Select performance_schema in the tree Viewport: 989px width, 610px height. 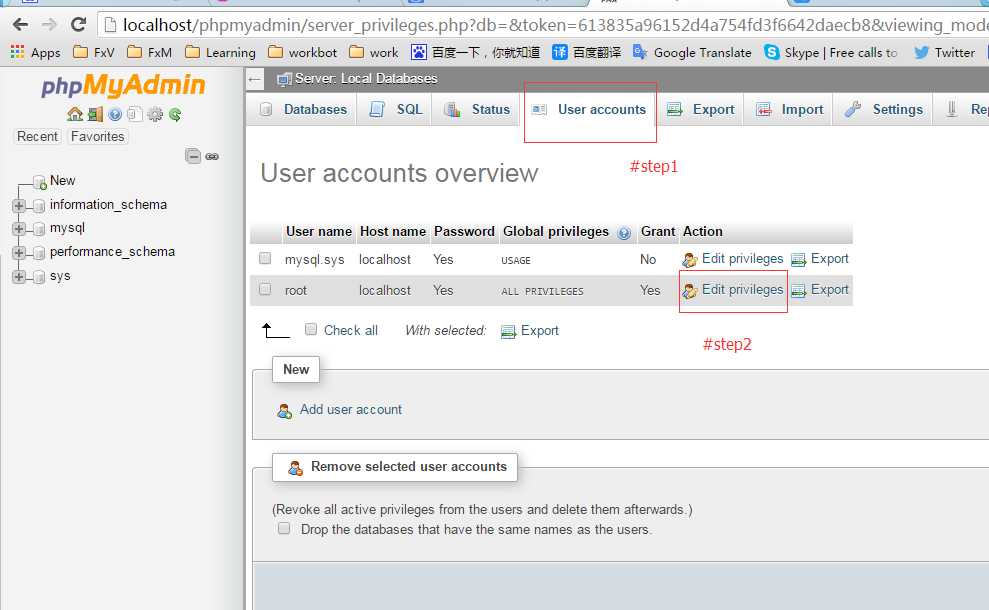(x=112, y=252)
